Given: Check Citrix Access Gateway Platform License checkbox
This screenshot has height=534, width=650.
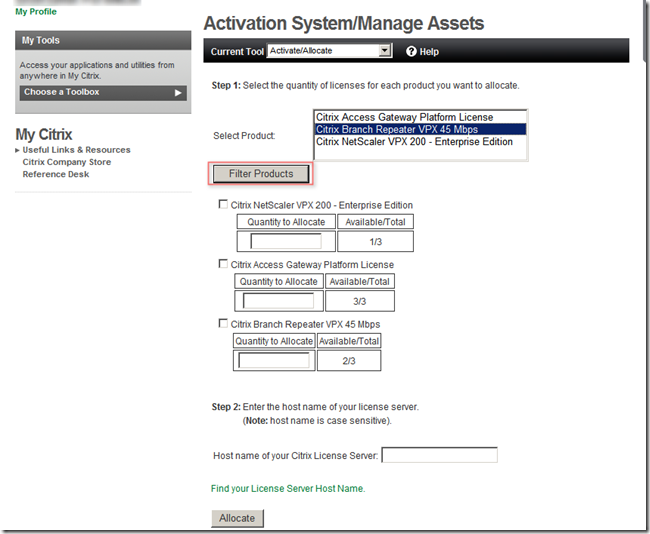Looking at the screenshot, I should tap(223, 264).
